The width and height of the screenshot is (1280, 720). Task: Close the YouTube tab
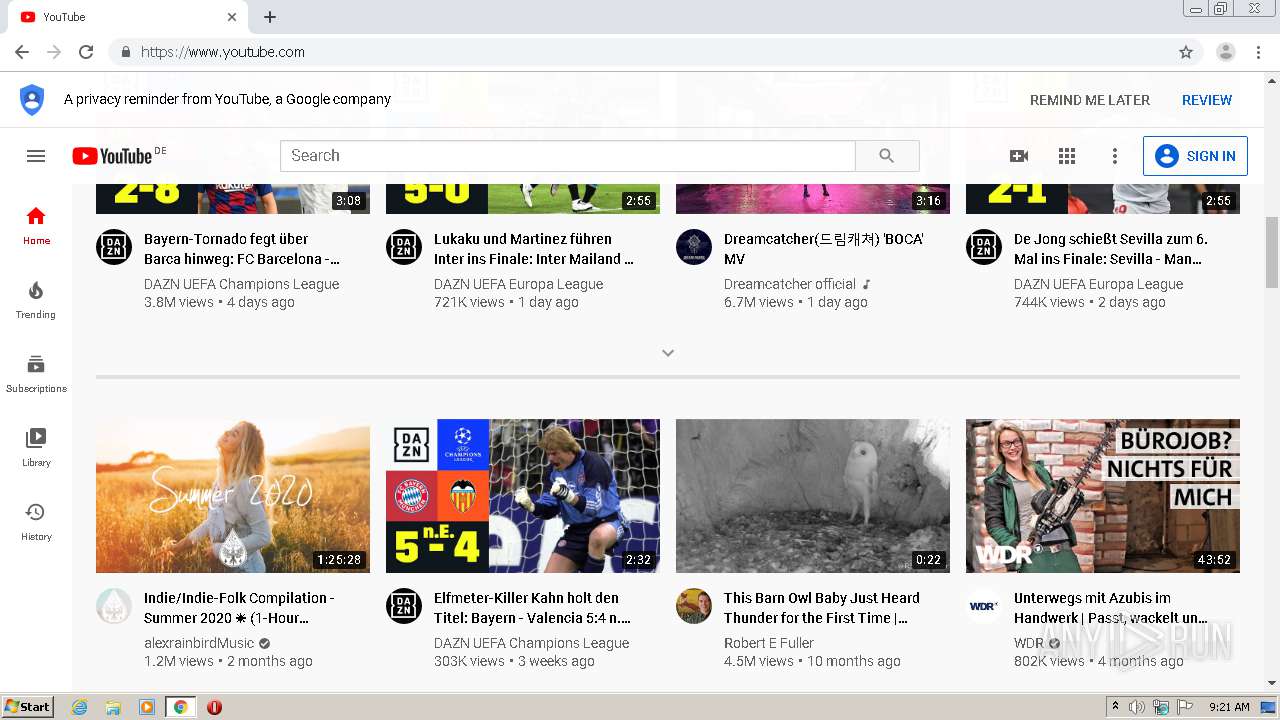tap(232, 17)
